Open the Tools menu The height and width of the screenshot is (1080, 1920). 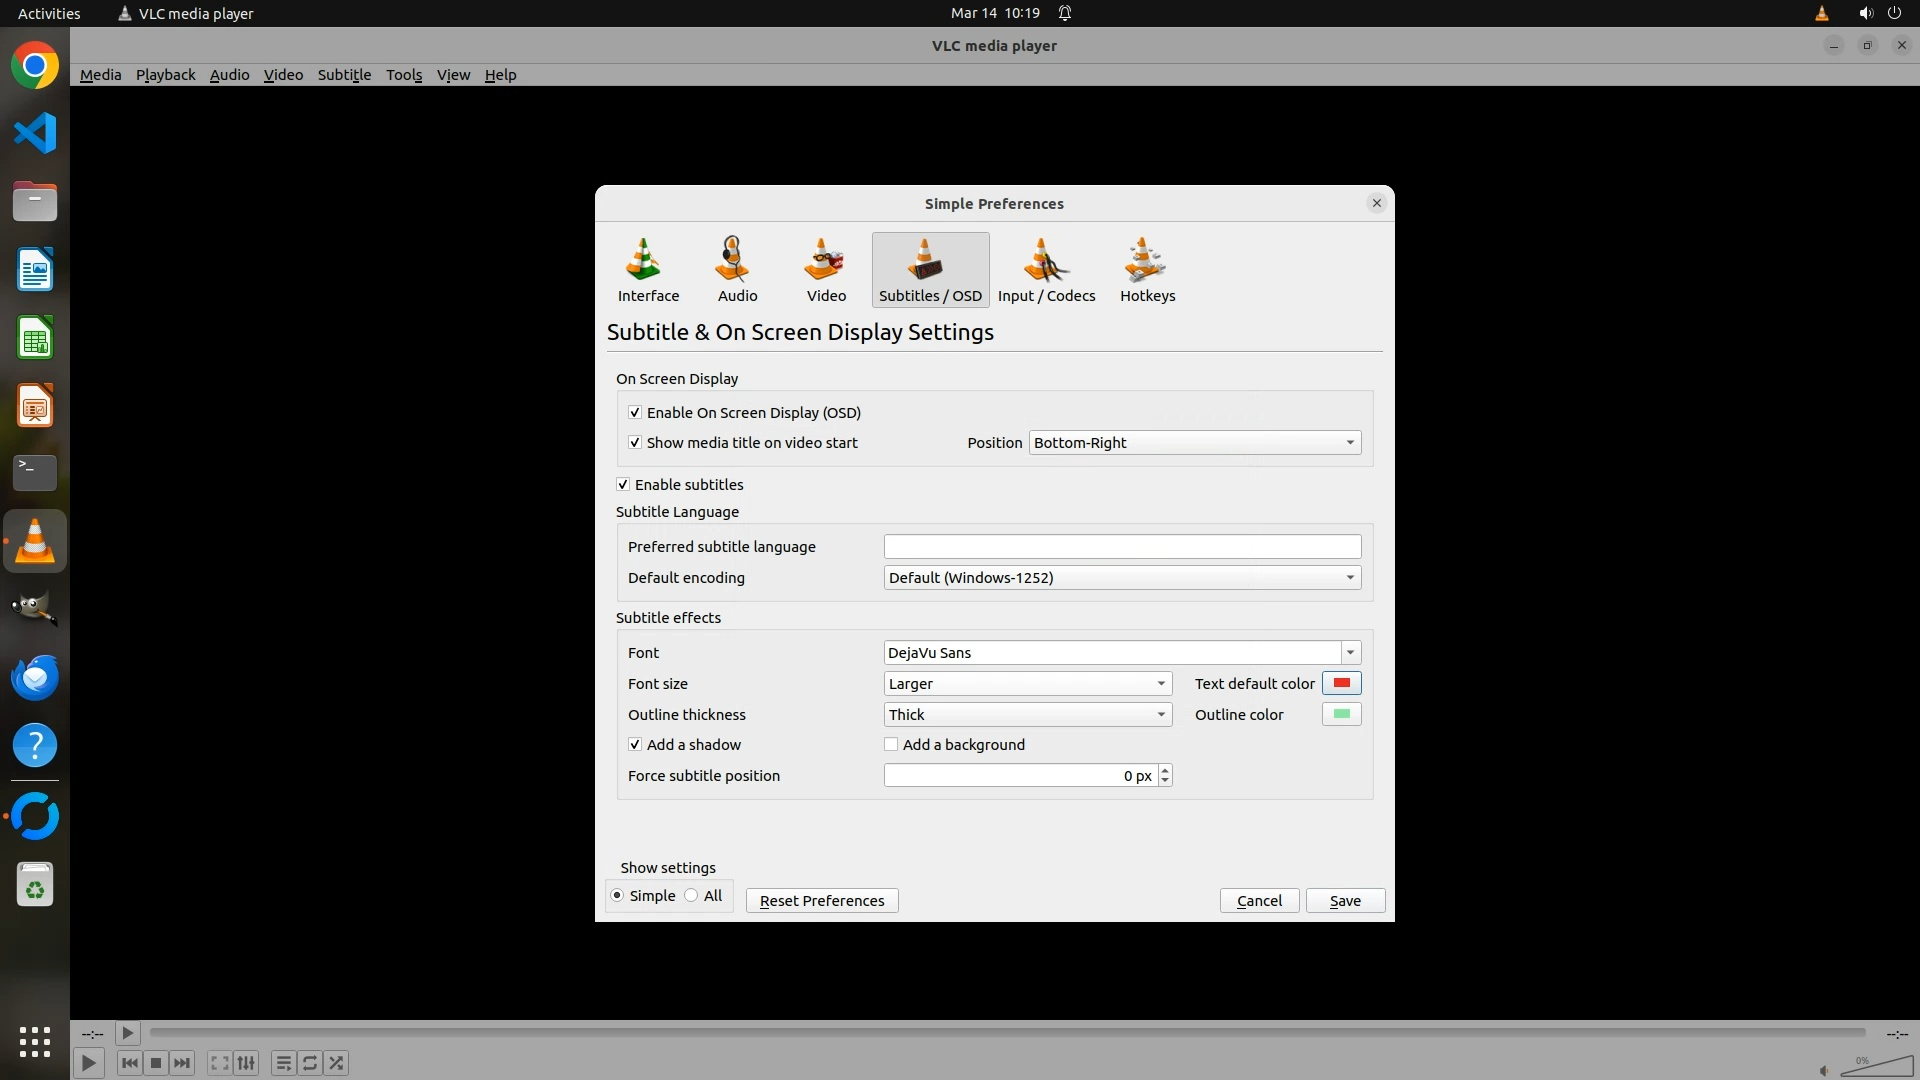point(404,75)
